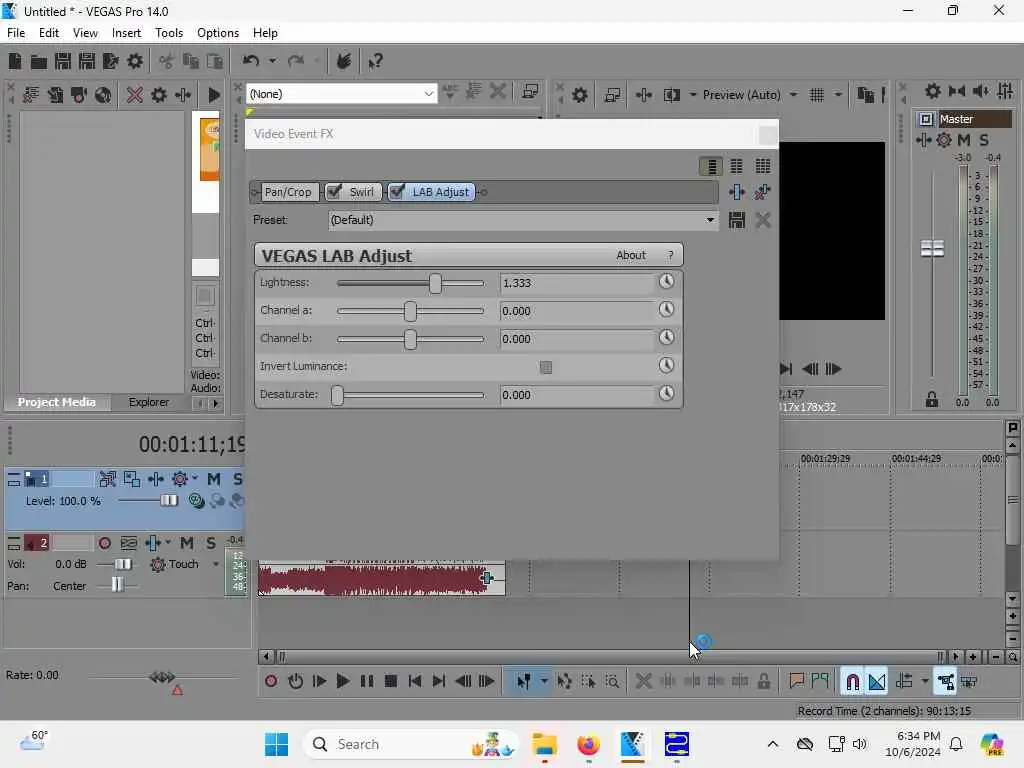The width and height of the screenshot is (1024, 768).
Task: Delete the FX preset with X icon
Action: click(x=762, y=220)
